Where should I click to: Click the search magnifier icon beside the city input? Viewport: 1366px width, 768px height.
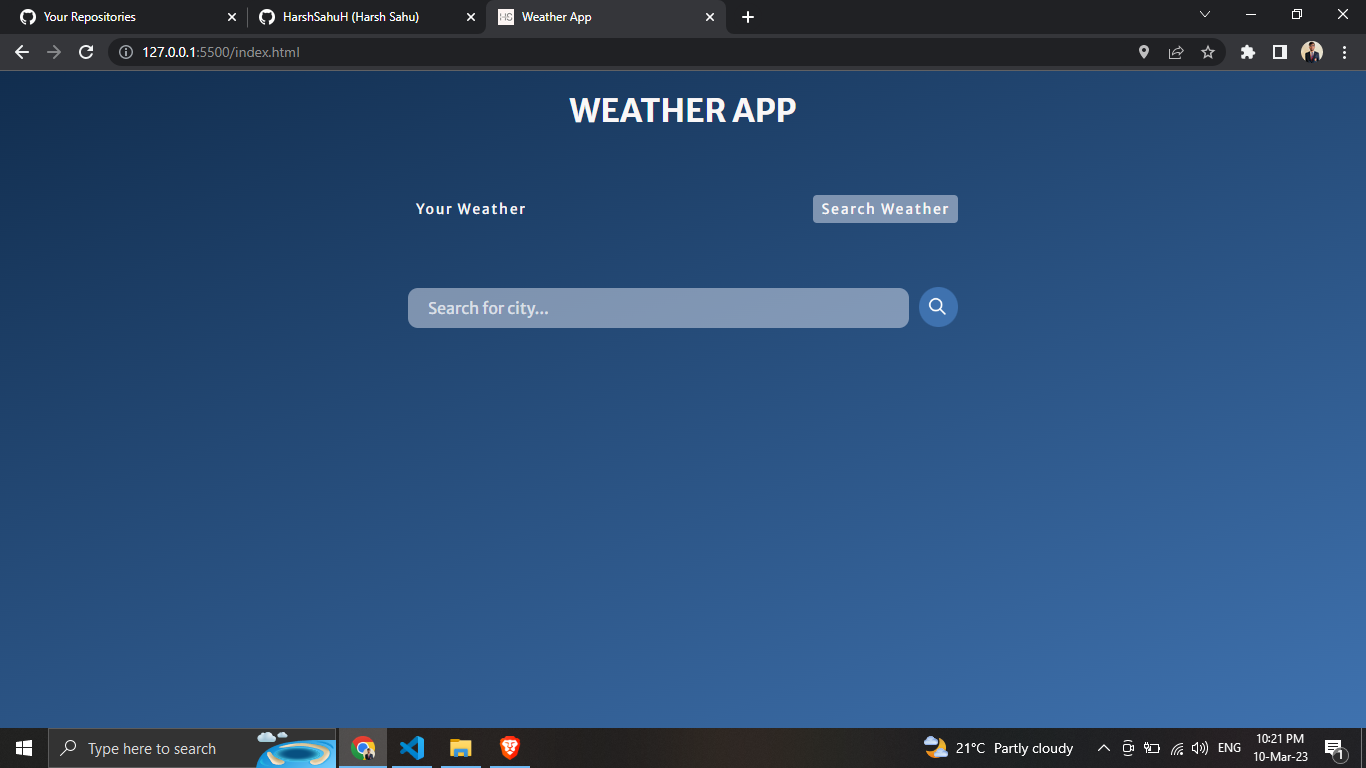(937, 307)
